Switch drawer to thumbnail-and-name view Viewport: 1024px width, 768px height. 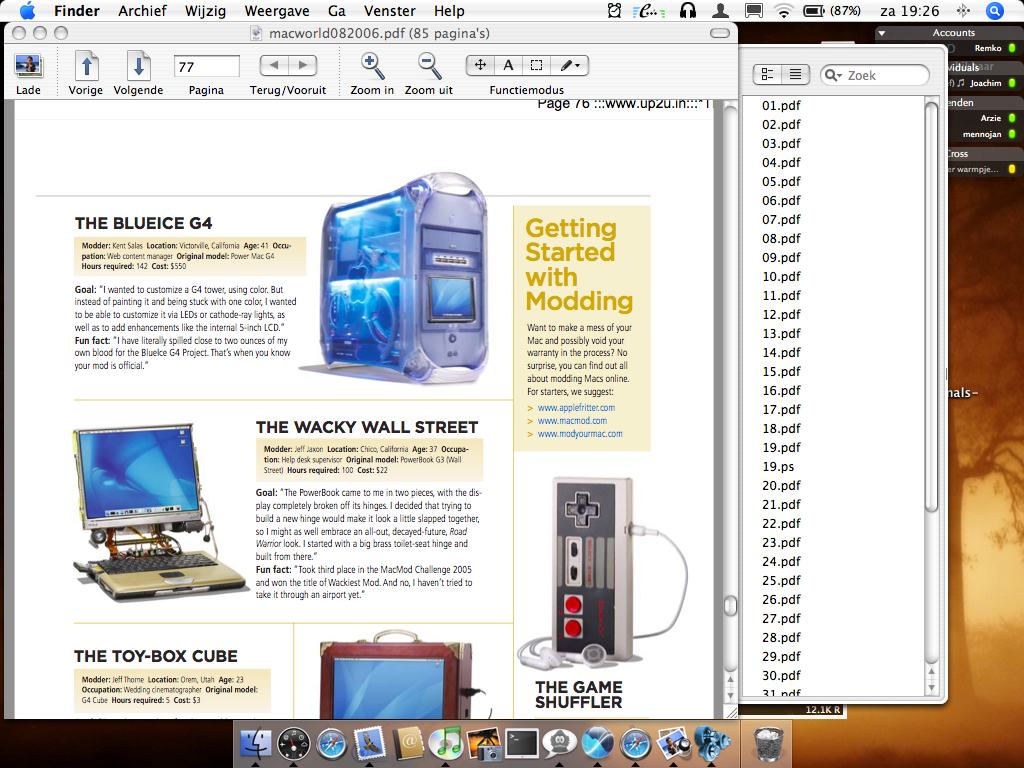click(x=768, y=75)
